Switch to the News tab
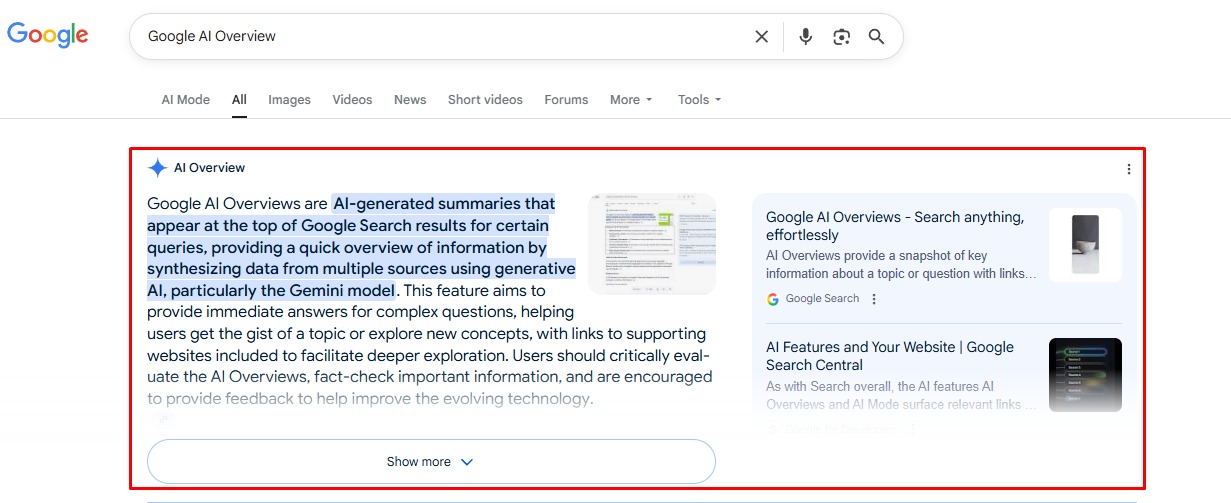Viewport: 1231px width, 503px height. (x=410, y=100)
